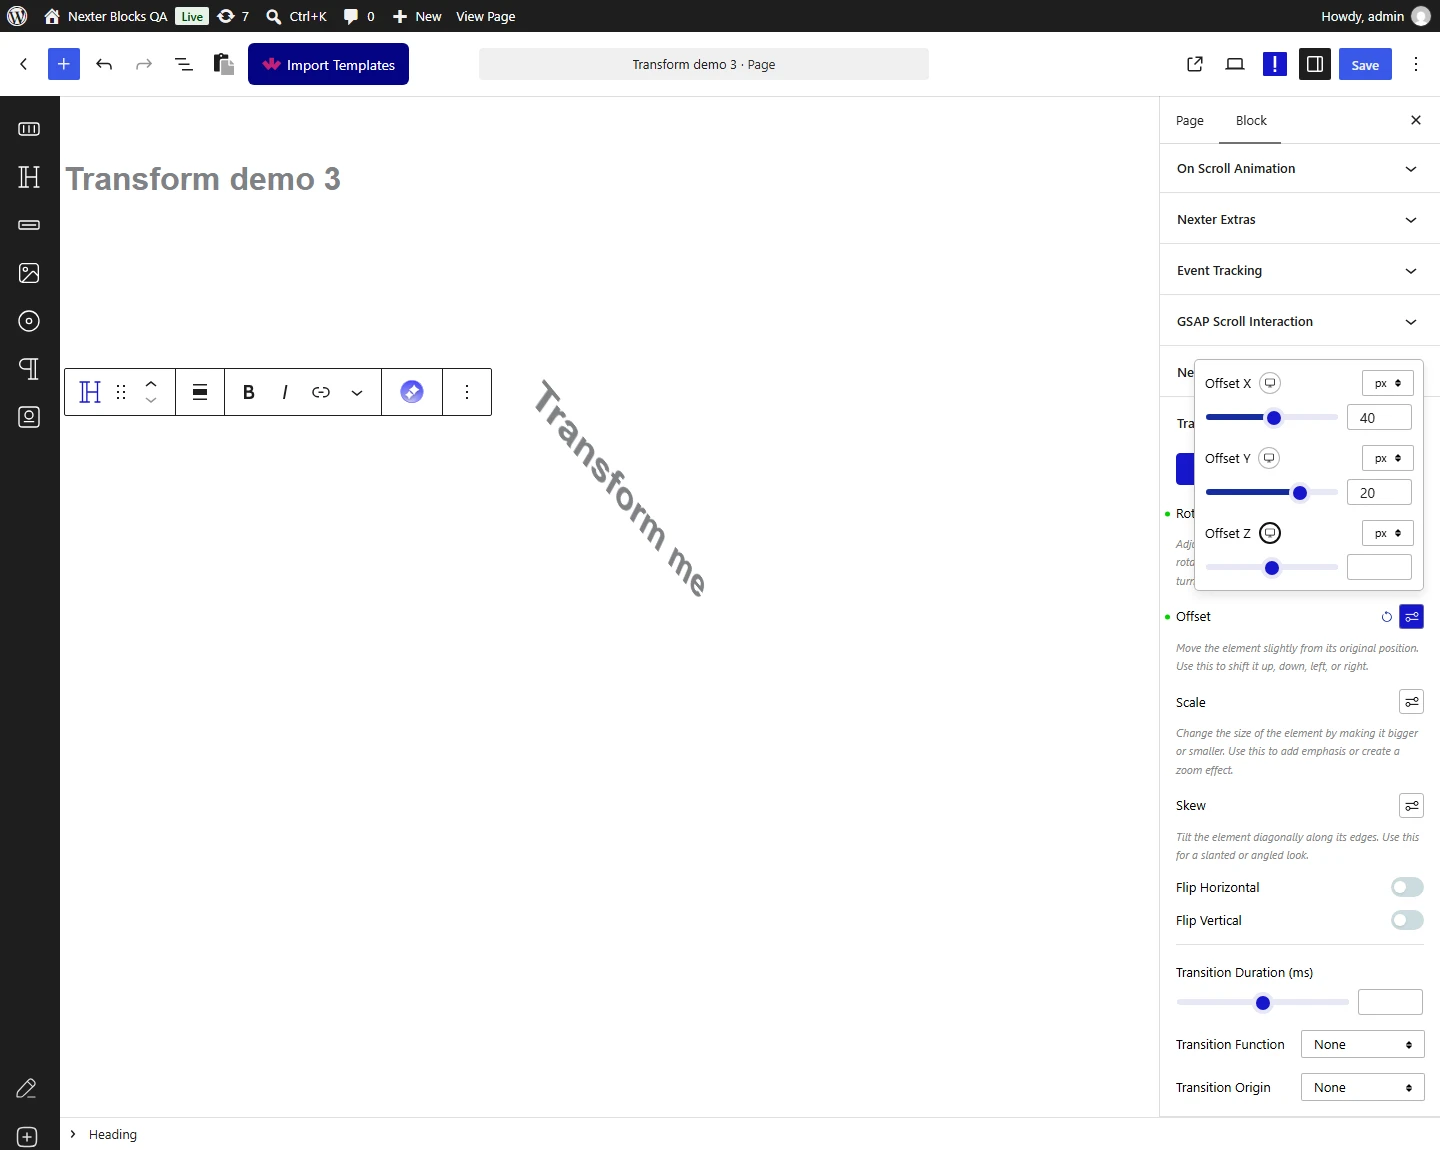Toggle bold formatting on heading

(x=249, y=392)
